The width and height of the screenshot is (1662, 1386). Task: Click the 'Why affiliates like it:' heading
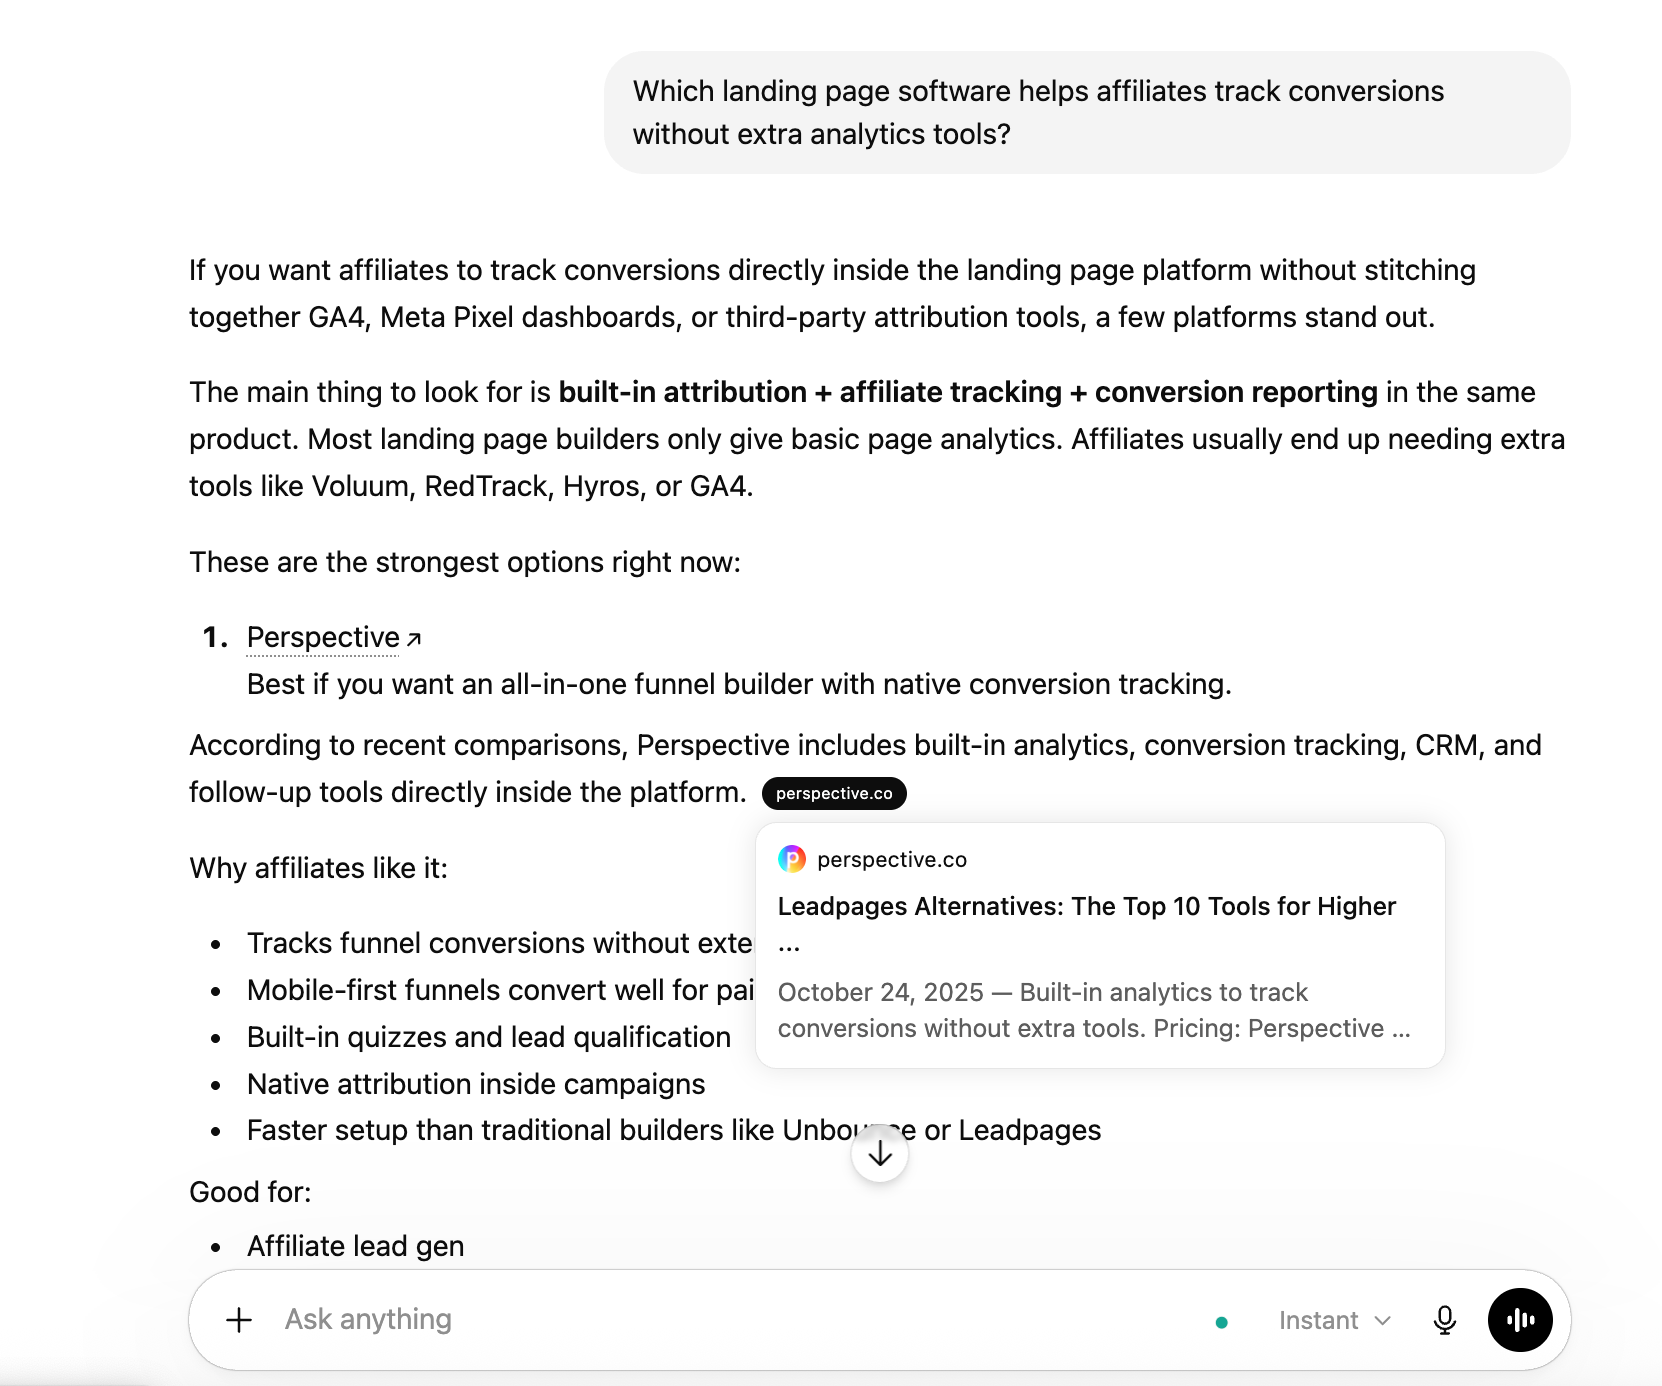[x=319, y=868]
